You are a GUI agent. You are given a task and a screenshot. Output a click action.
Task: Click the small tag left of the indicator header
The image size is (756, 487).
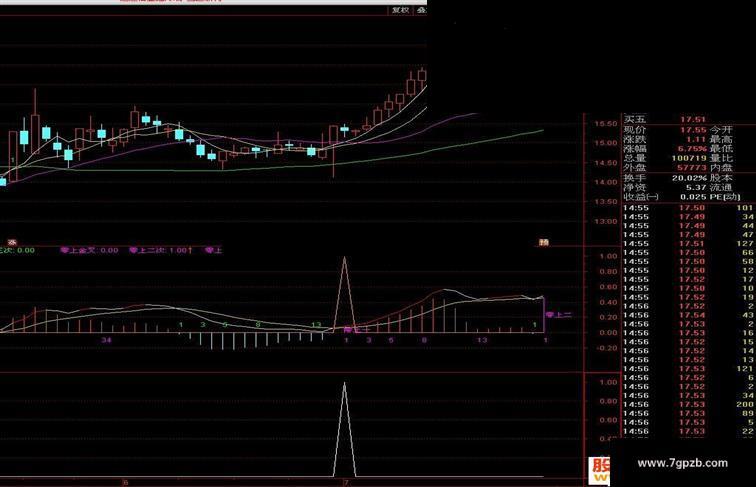coord(12,243)
